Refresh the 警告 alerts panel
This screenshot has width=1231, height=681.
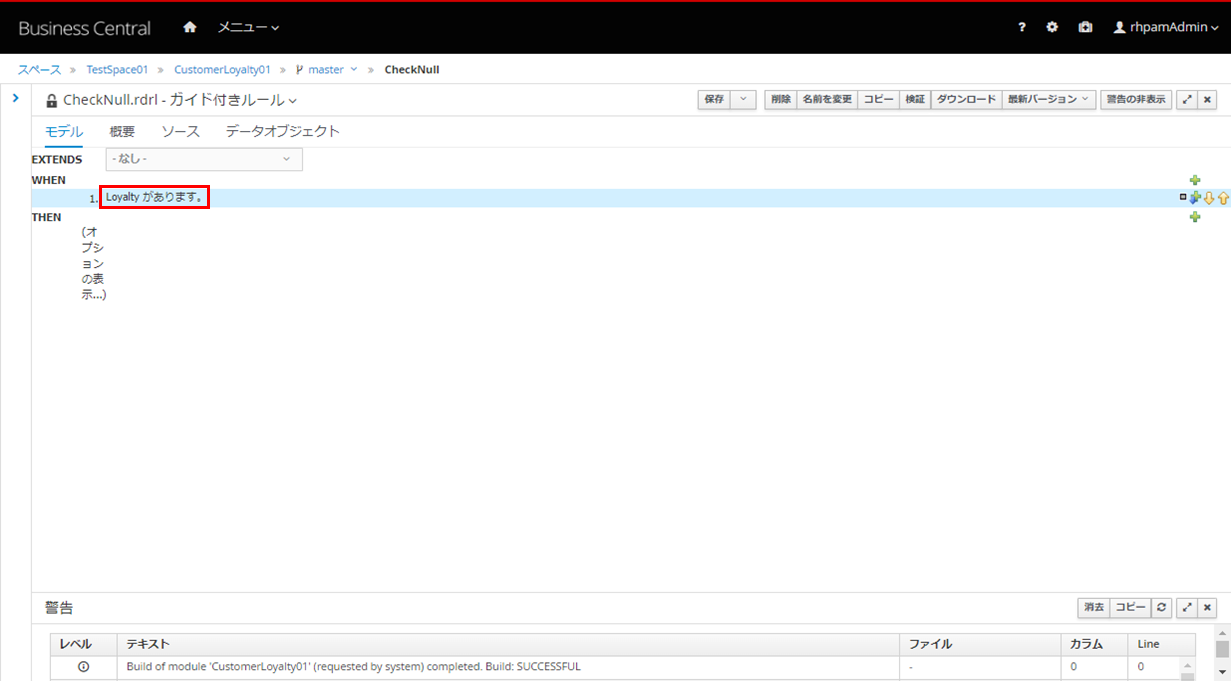pos(1161,607)
